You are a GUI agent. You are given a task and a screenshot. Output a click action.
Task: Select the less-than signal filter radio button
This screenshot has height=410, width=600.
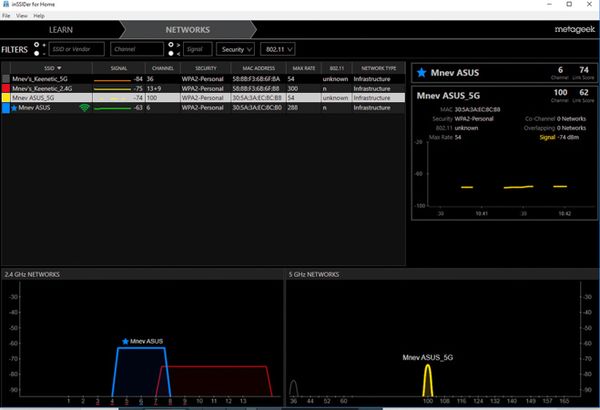coord(171,53)
